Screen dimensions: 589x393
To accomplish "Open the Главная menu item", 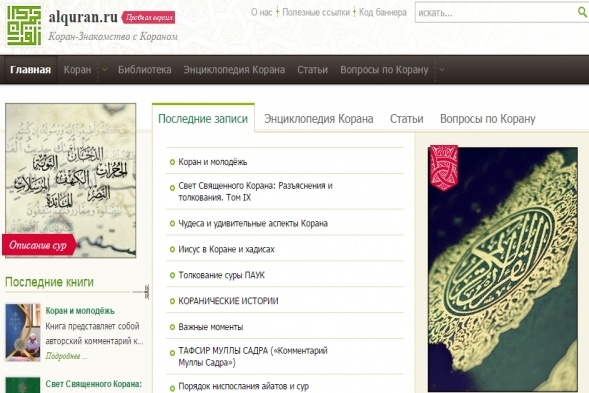I will 30,70.
